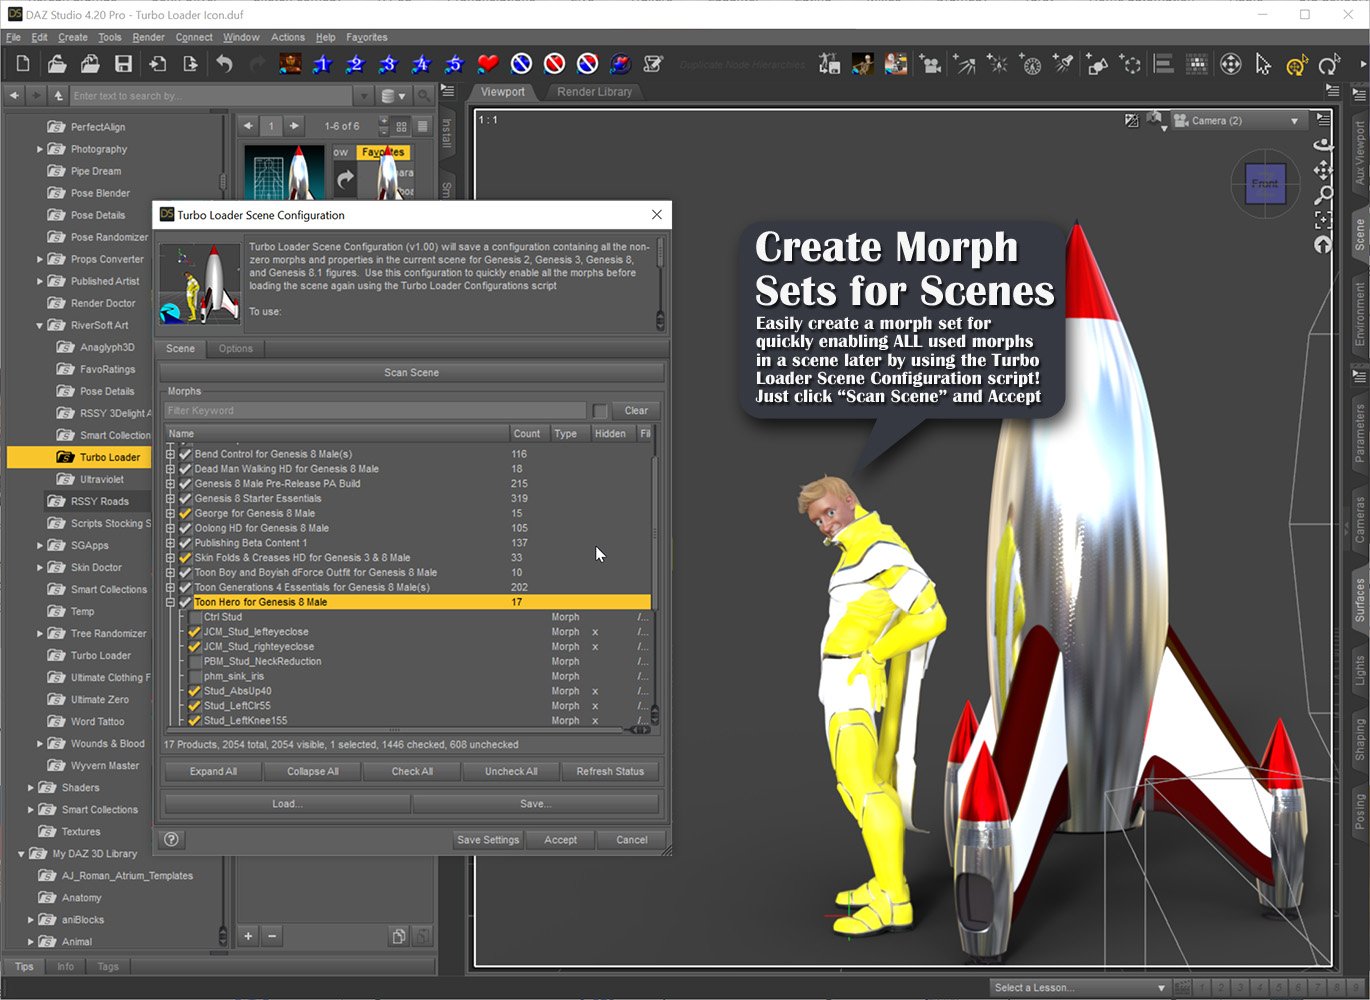1370x1000 pixels.
Task: Click the blue star number 5 icon
Action: [454, 65]
